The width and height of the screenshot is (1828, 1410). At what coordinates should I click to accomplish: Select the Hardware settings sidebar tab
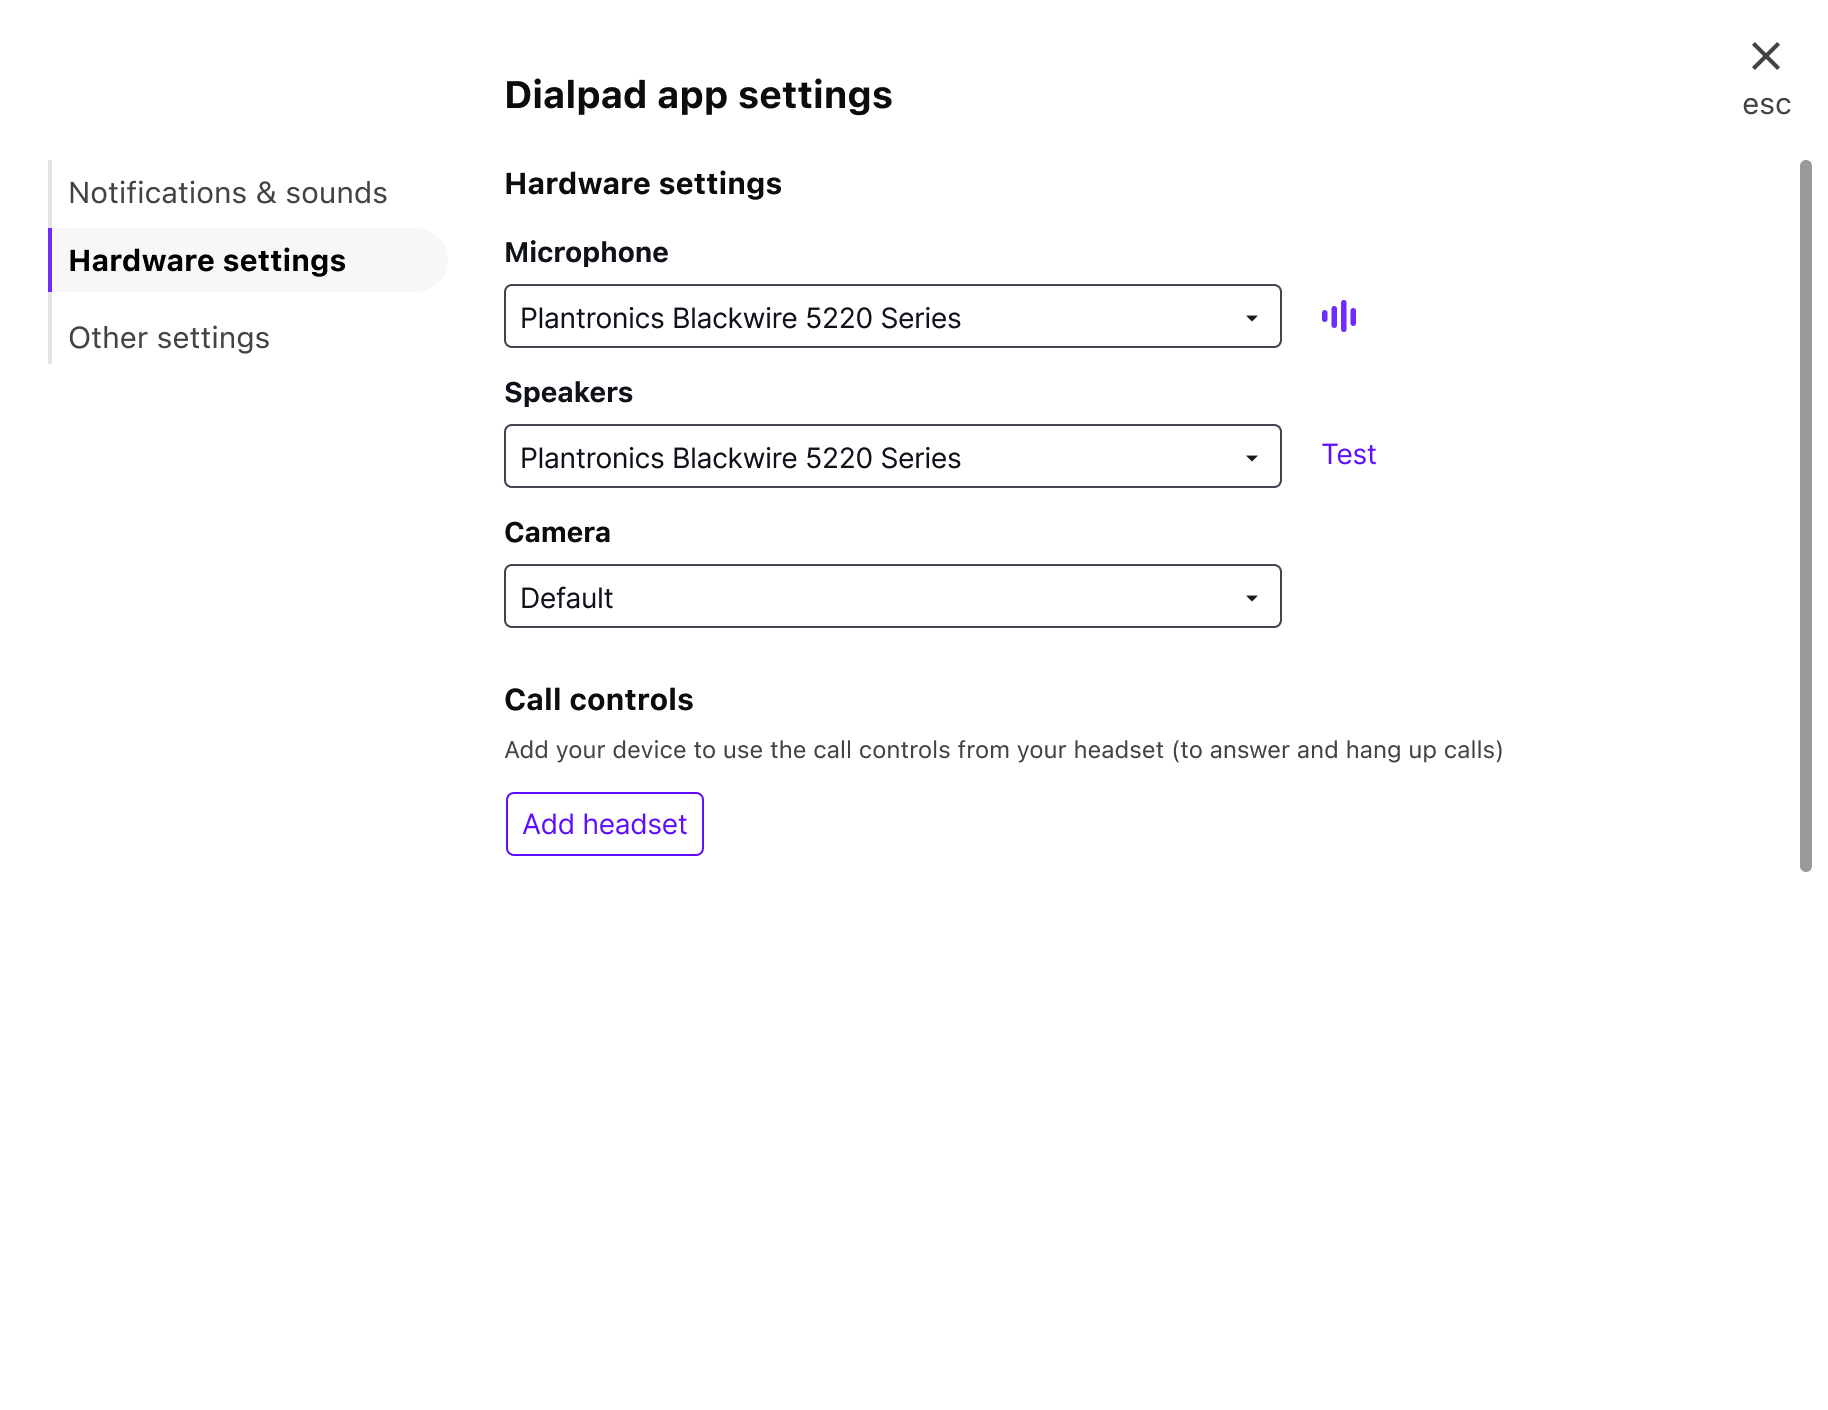(x=207, y=260)
